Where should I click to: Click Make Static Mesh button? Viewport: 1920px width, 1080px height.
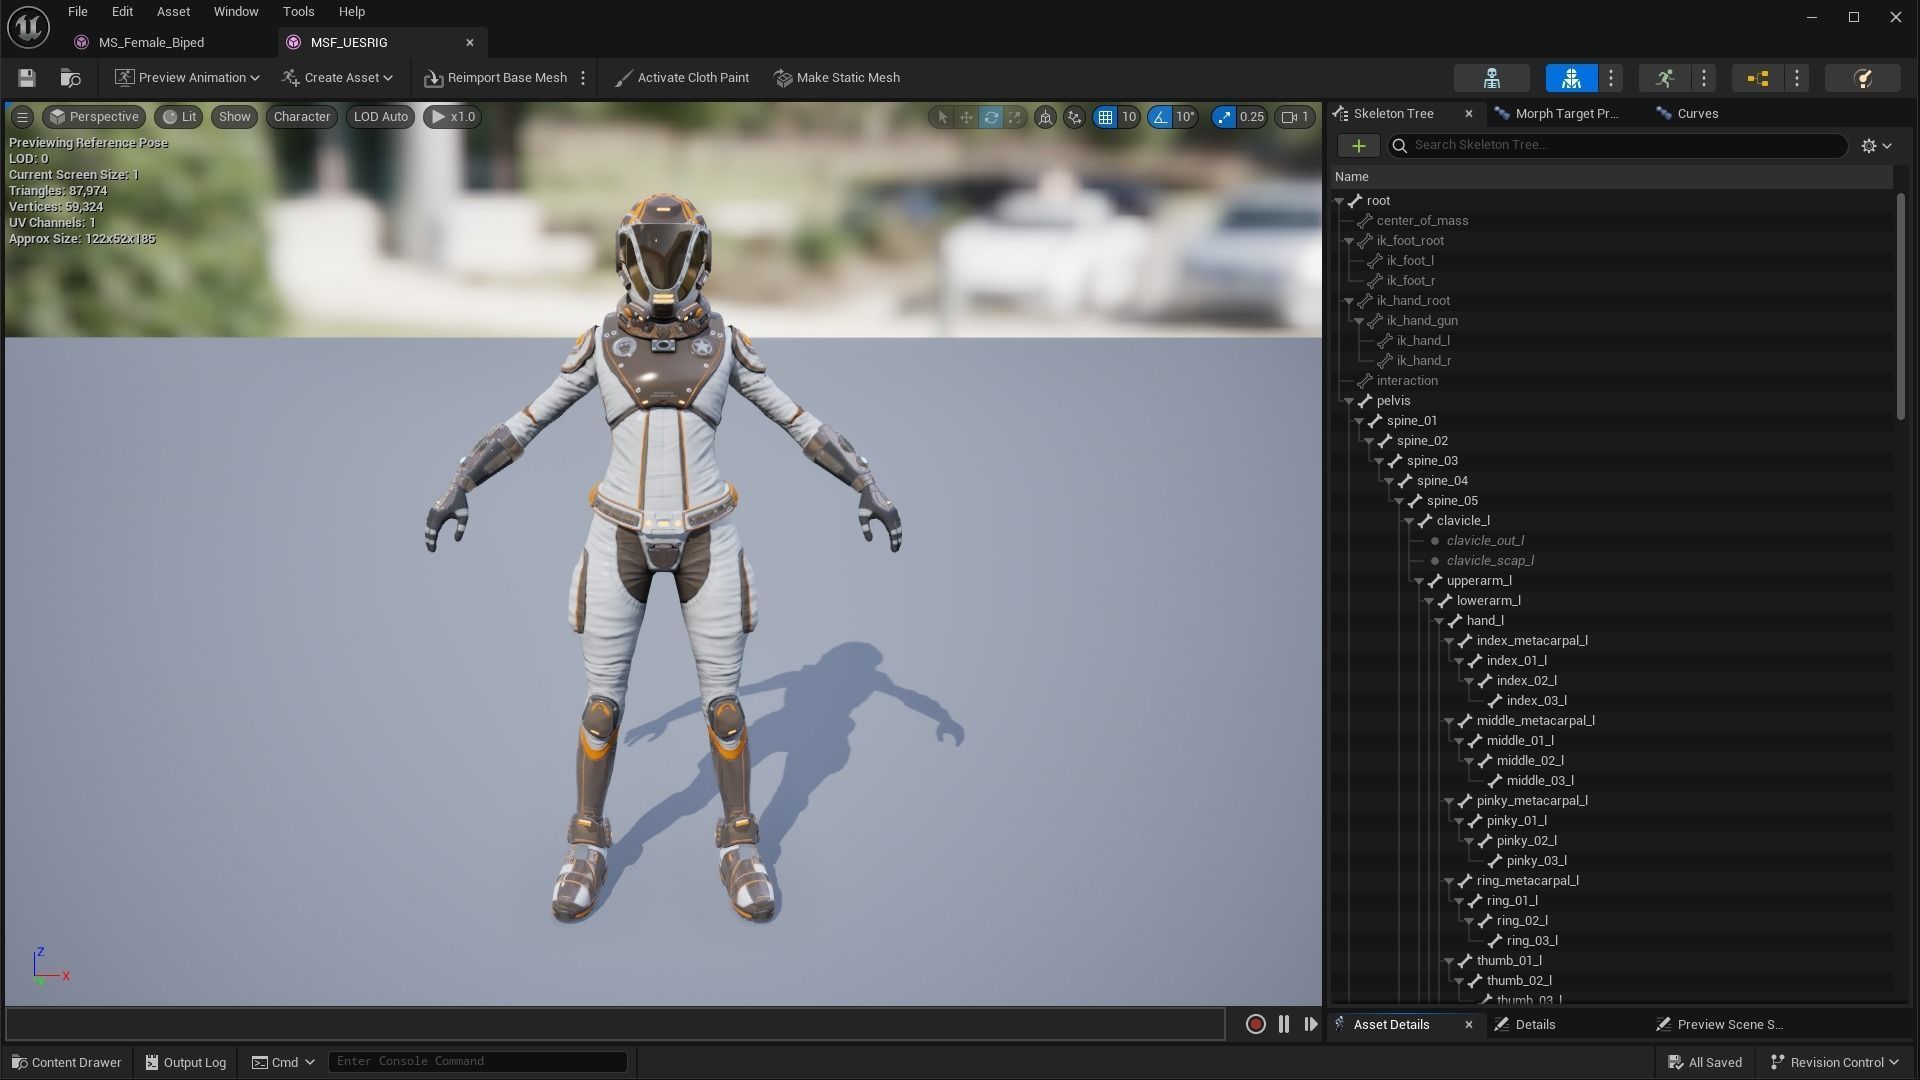click(x=837, y=78)
